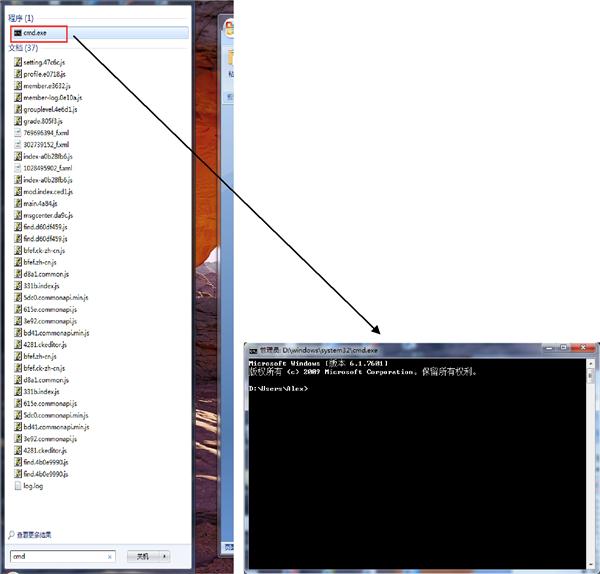600x574 pixels.
Task: Maximize the cmd.exe window
Action: [563, 348]
